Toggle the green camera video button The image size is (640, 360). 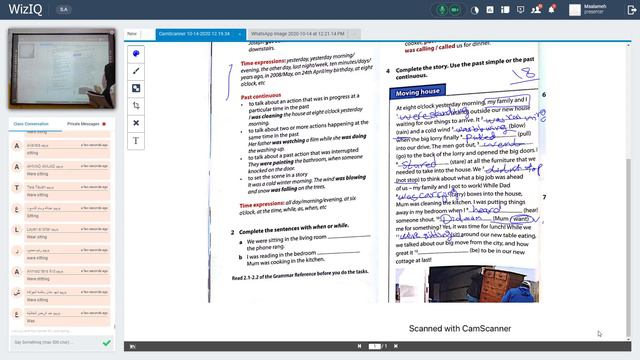[455, 10]
